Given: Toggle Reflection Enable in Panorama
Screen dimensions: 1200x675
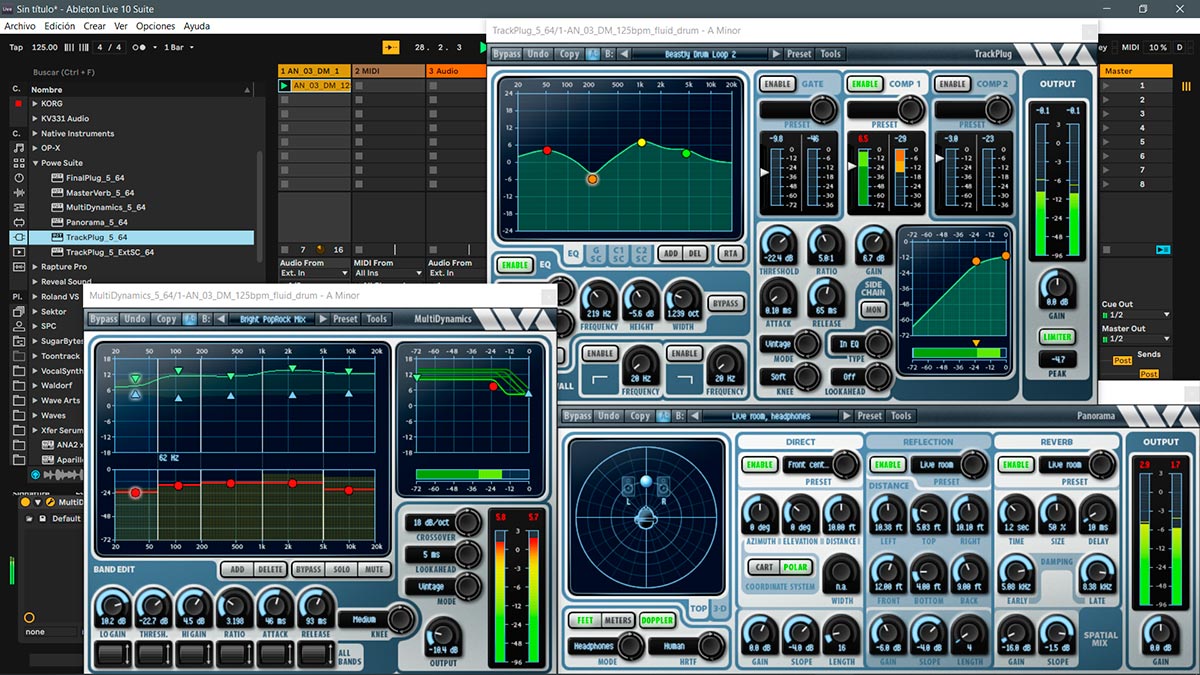Looking at the screenshot, I should pyautogui.click(x=887, y=465).
